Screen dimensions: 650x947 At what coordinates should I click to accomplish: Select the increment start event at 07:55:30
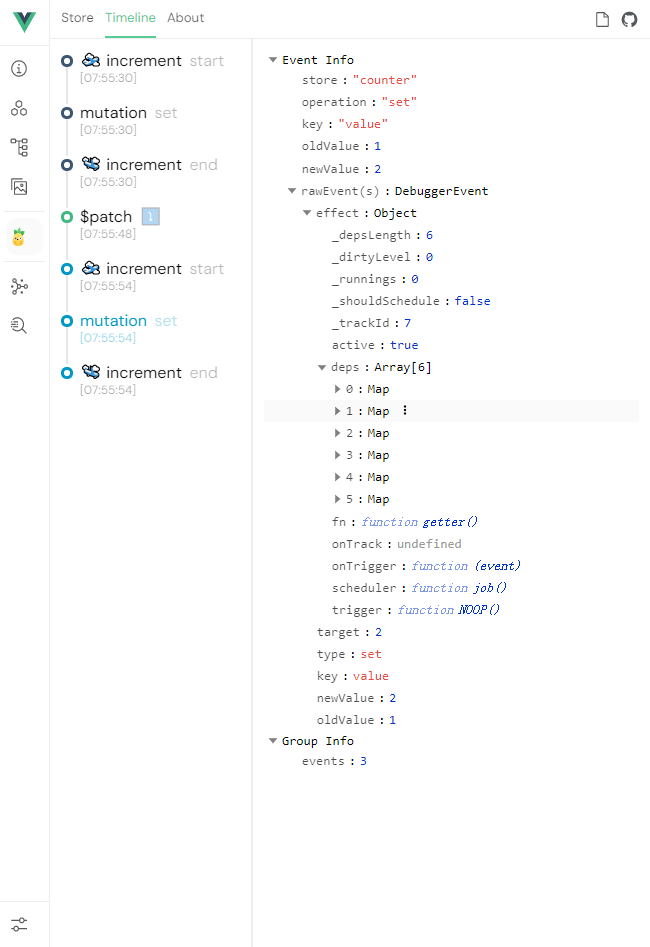pyautogui.click(x=144, y=61)
